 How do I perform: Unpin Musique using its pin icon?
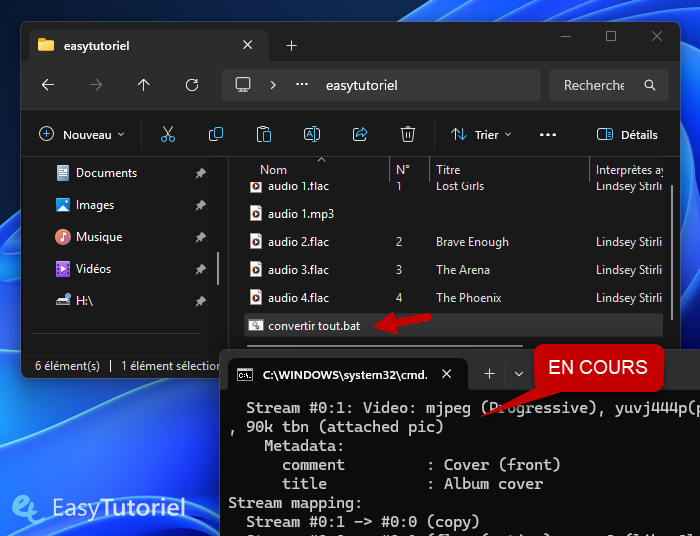tap(200, 237)
